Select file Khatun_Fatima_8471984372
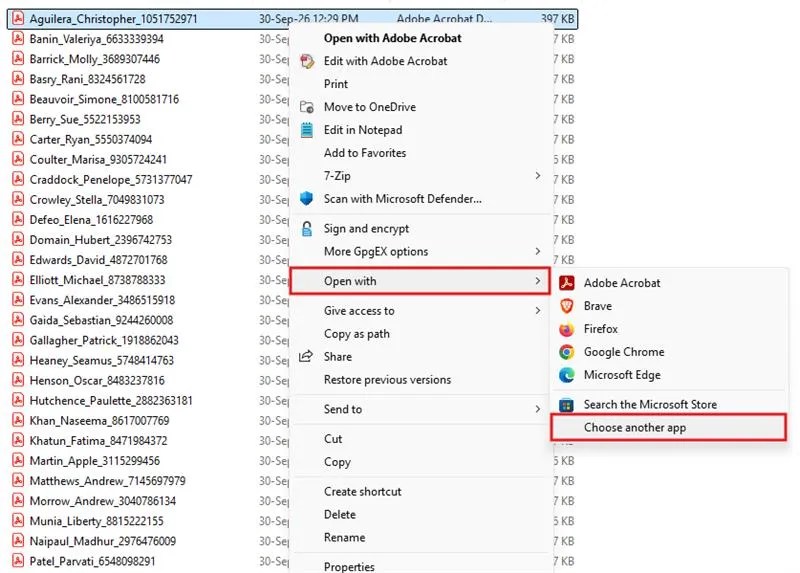Image resolution: width=800 pixels, height=573 pixels. 98,440
